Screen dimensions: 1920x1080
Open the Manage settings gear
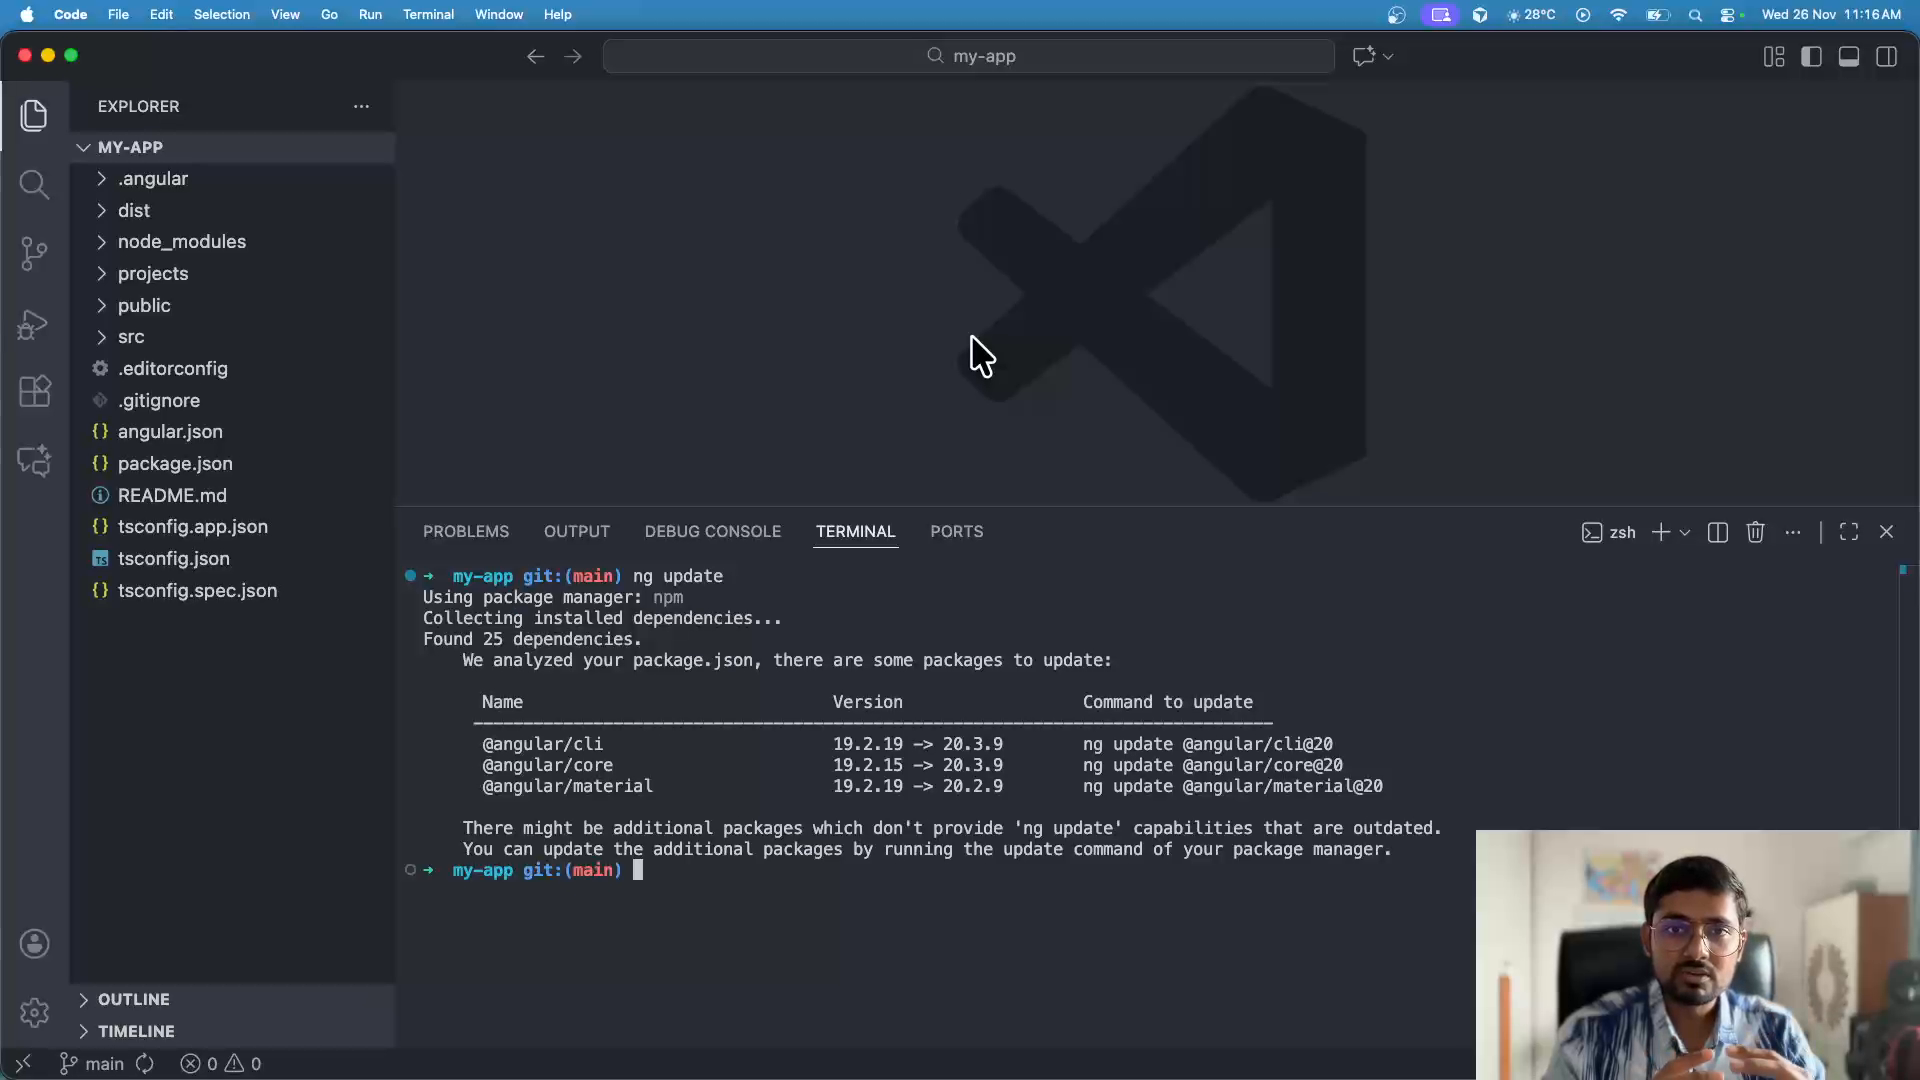pos(35,1012)
